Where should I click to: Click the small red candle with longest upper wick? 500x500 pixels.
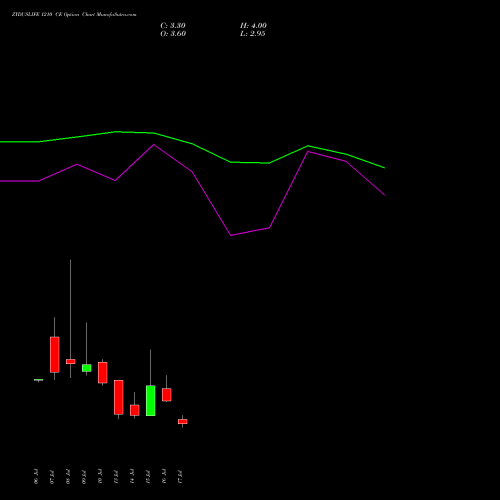point(71,361)
